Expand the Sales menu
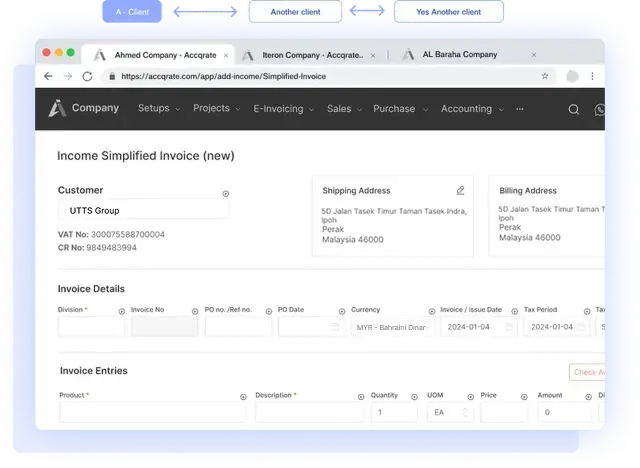This screenshot has height=468, width=640. pyautogui.click(x=344, y=109)
